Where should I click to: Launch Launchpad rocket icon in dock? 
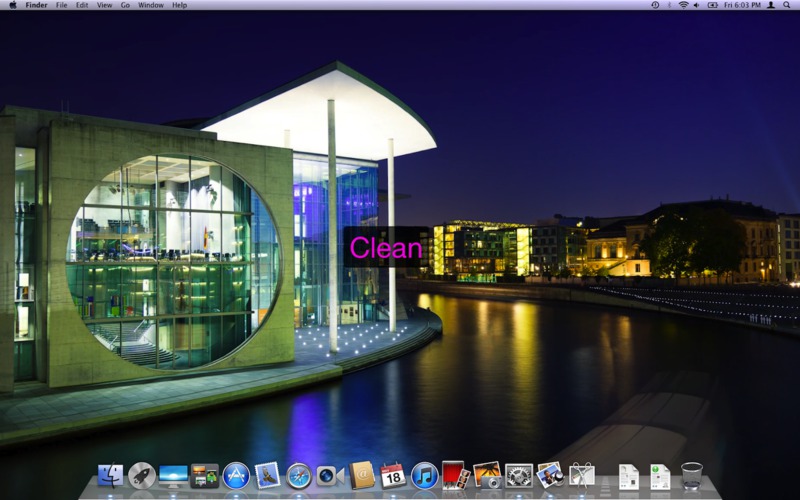pyautogui.click(x=142, y=475)
